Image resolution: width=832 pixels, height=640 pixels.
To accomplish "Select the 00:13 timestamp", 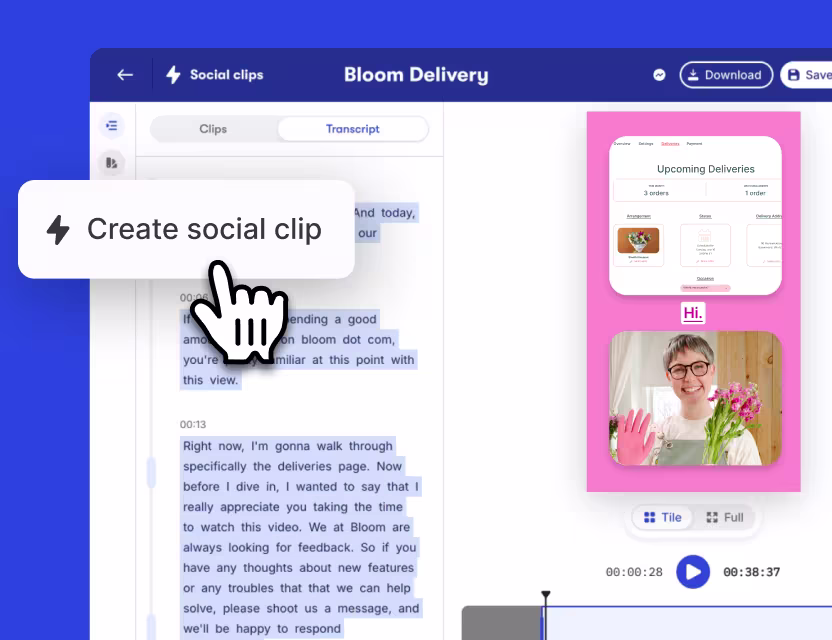I will click(193, 424).
